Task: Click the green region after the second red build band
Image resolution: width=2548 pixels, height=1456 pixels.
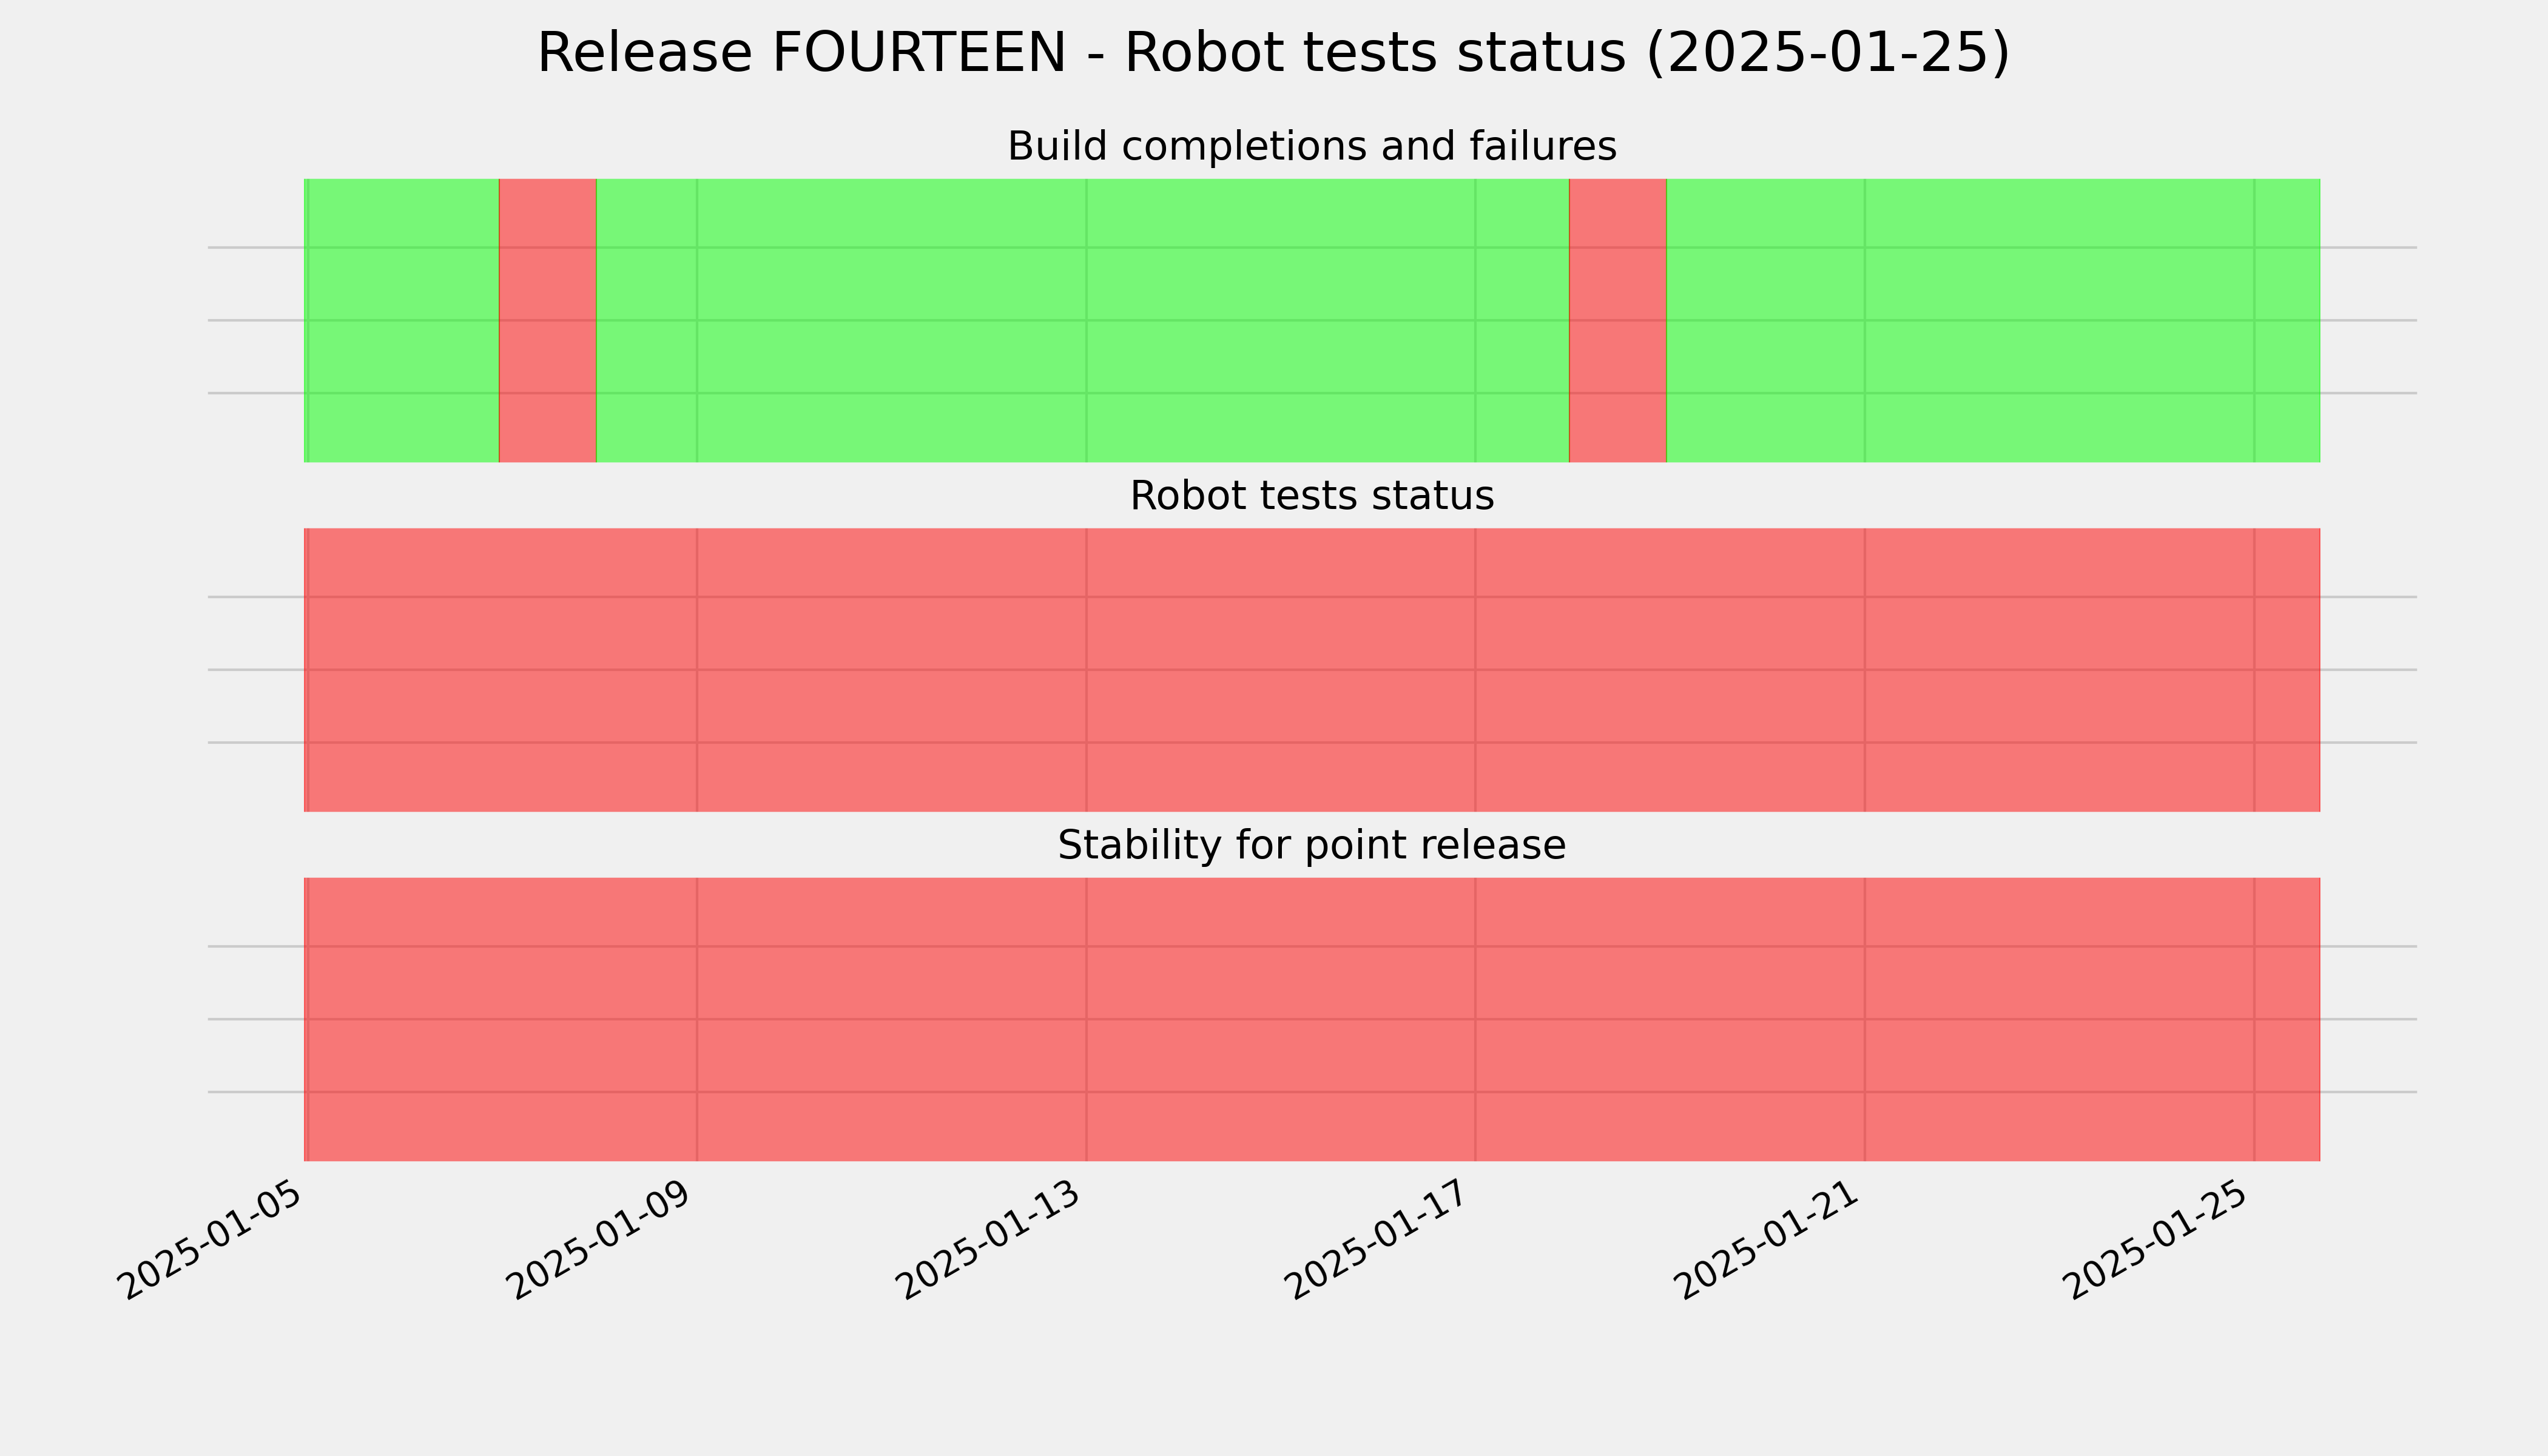Action: pyautogui.click(x=1993, y=320)
